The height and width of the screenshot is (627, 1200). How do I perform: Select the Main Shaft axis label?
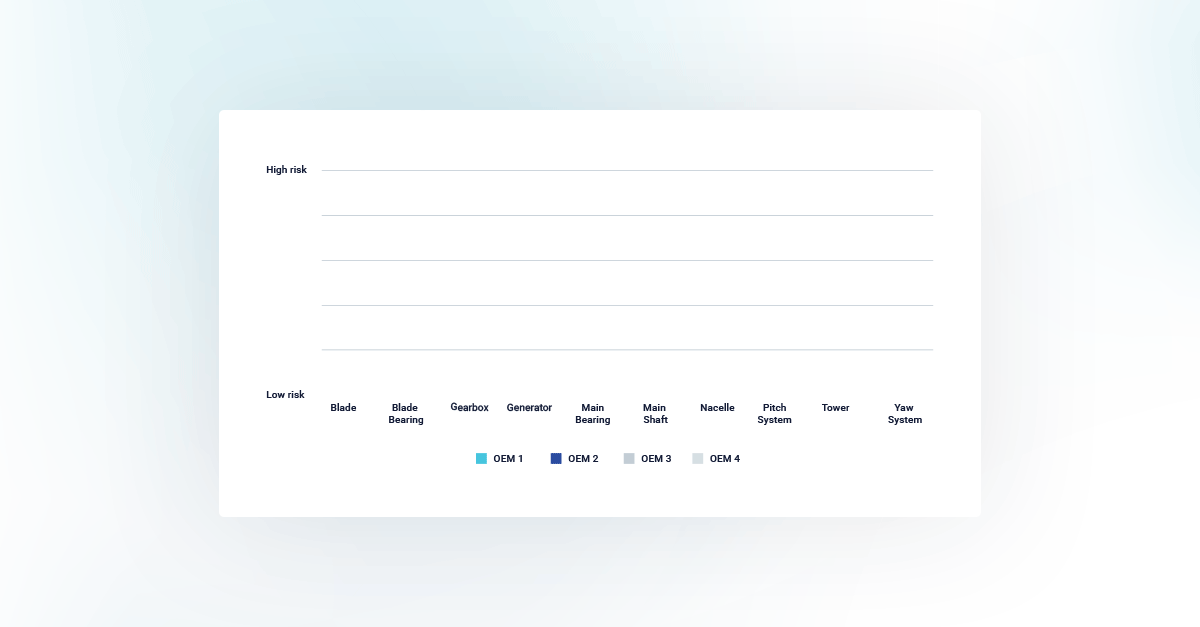click(x=655, y=414)
